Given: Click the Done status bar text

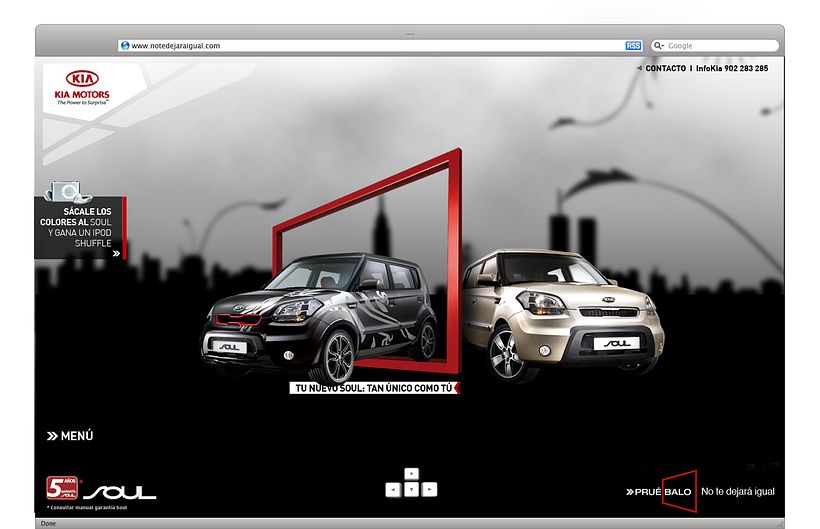Looking at the screenshot, I should coord(48,523).
